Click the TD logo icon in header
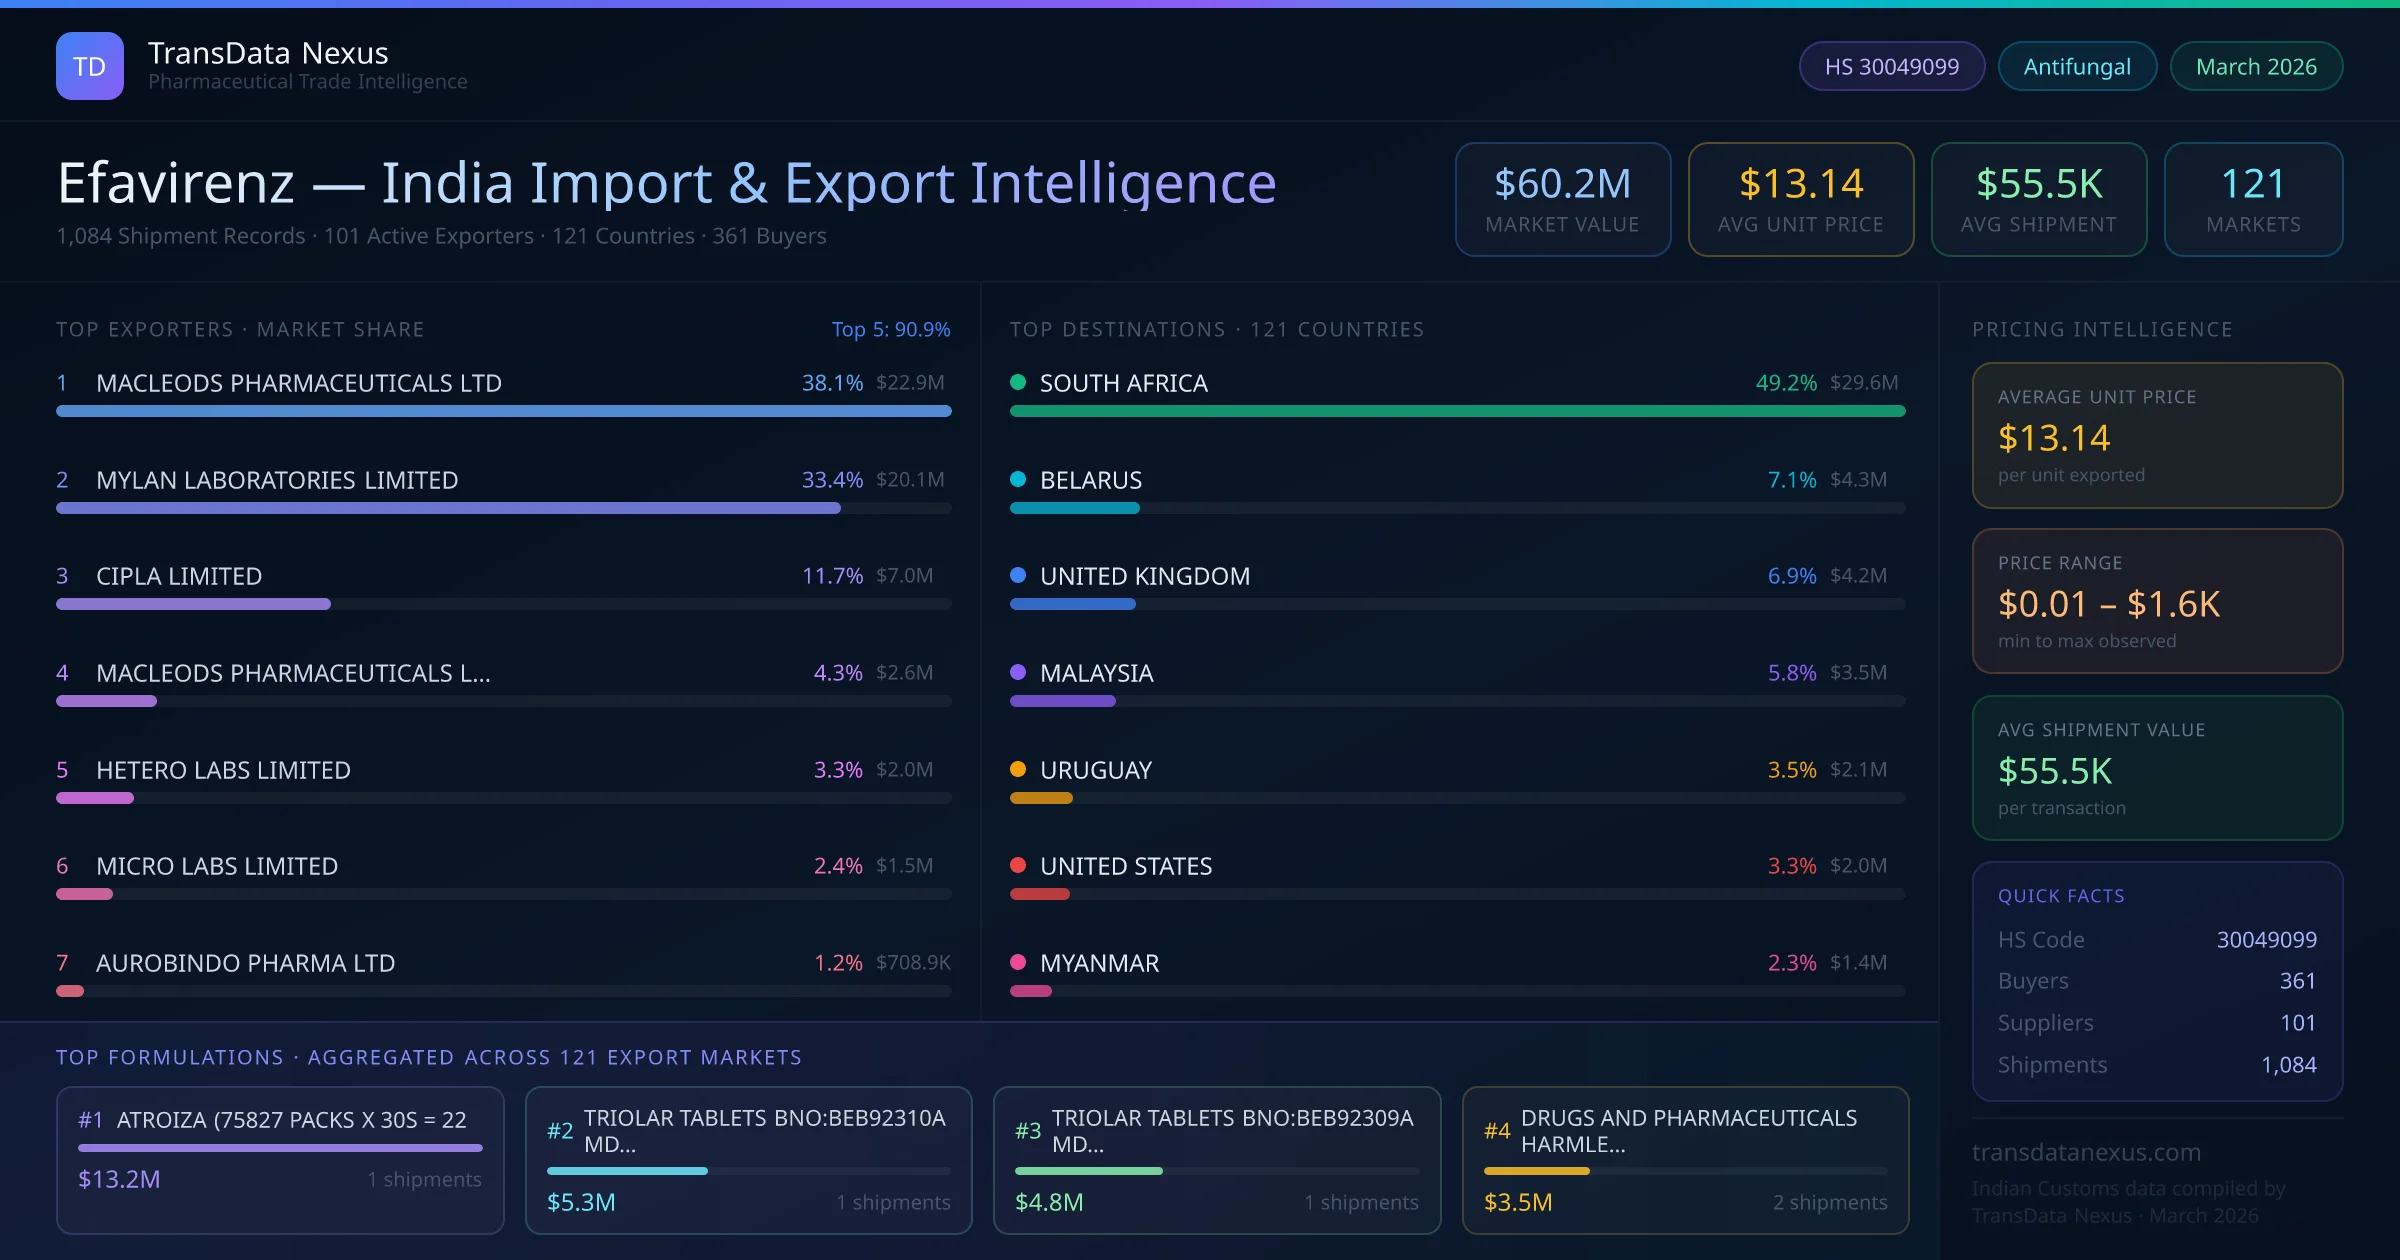Image resolution: width=2400 pixels, height=1260 pixels. [x=89, y=65]
